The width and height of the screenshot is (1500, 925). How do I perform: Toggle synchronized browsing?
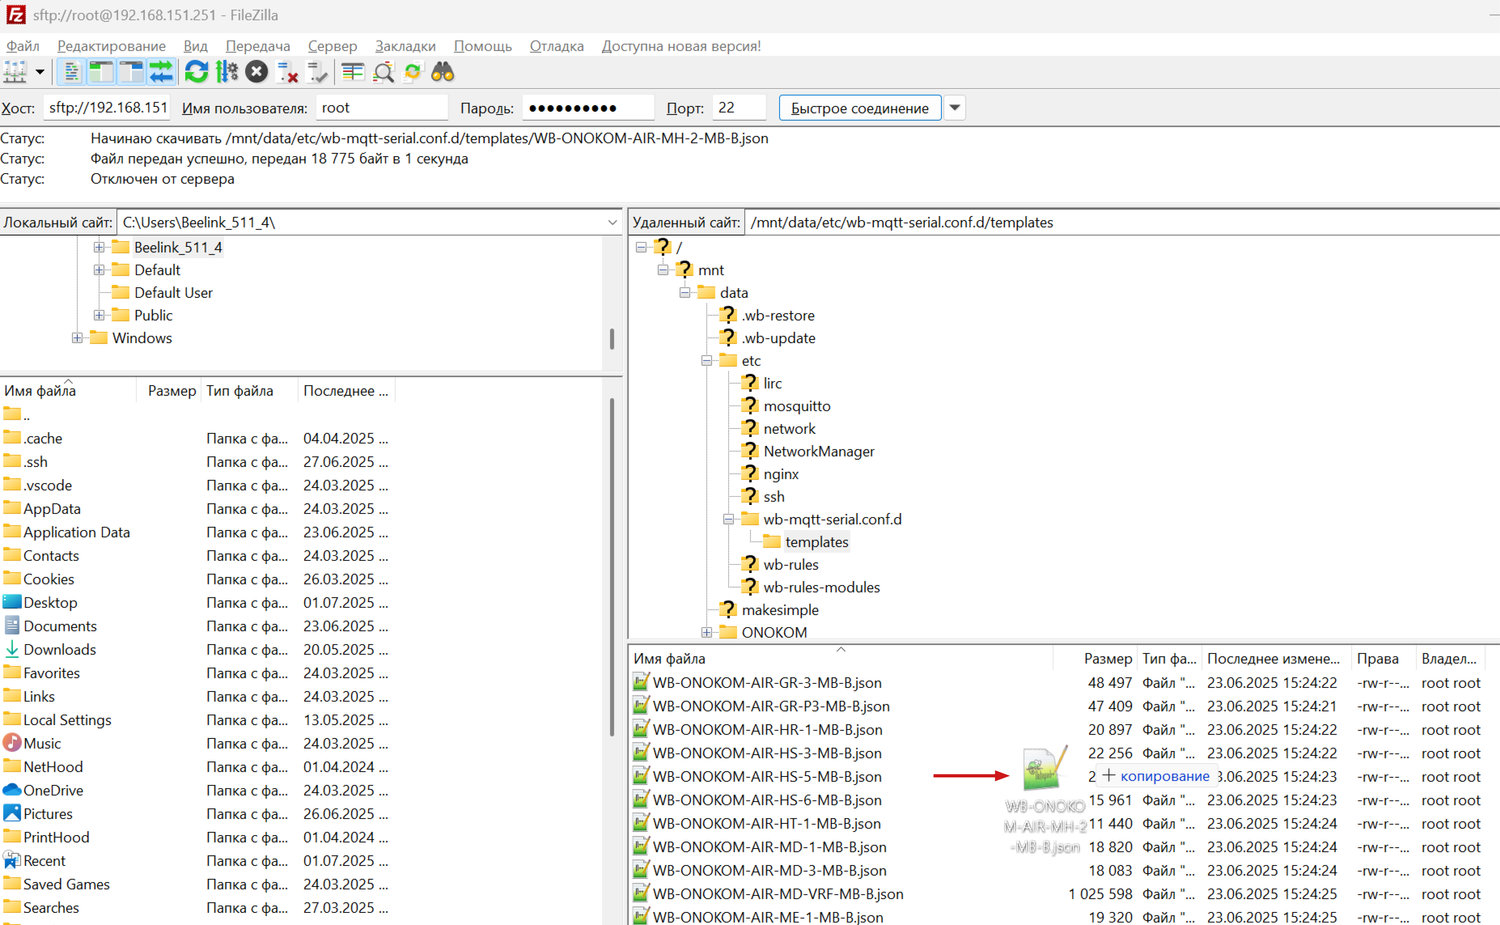click(413, 72)
